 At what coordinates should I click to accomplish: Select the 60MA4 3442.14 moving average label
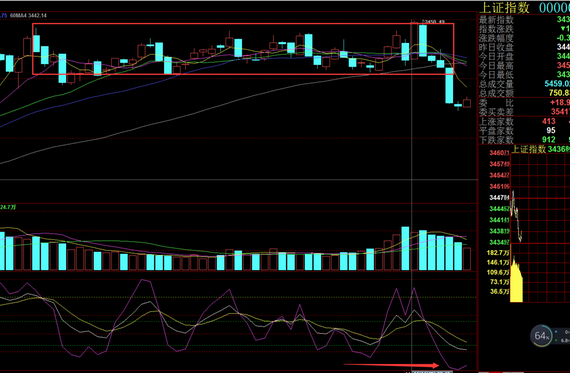(x=28, y=16)
